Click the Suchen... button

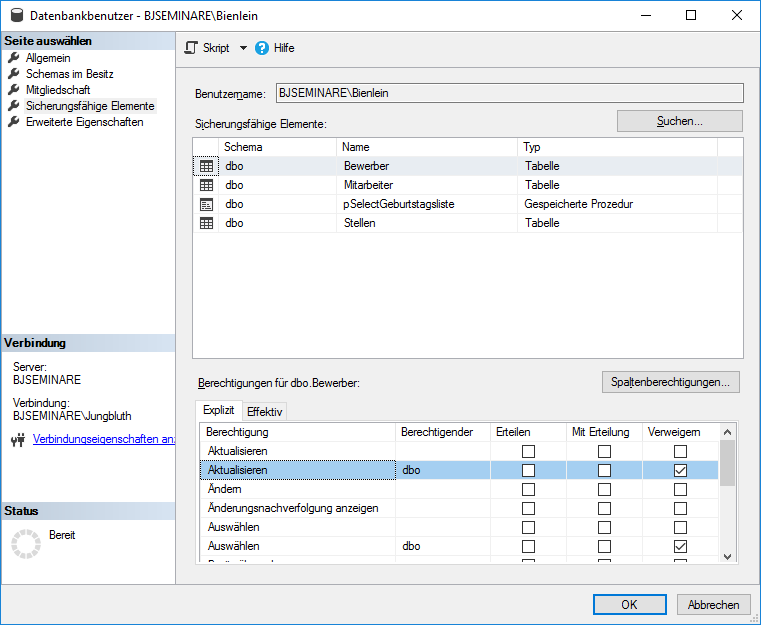point(679,121)
